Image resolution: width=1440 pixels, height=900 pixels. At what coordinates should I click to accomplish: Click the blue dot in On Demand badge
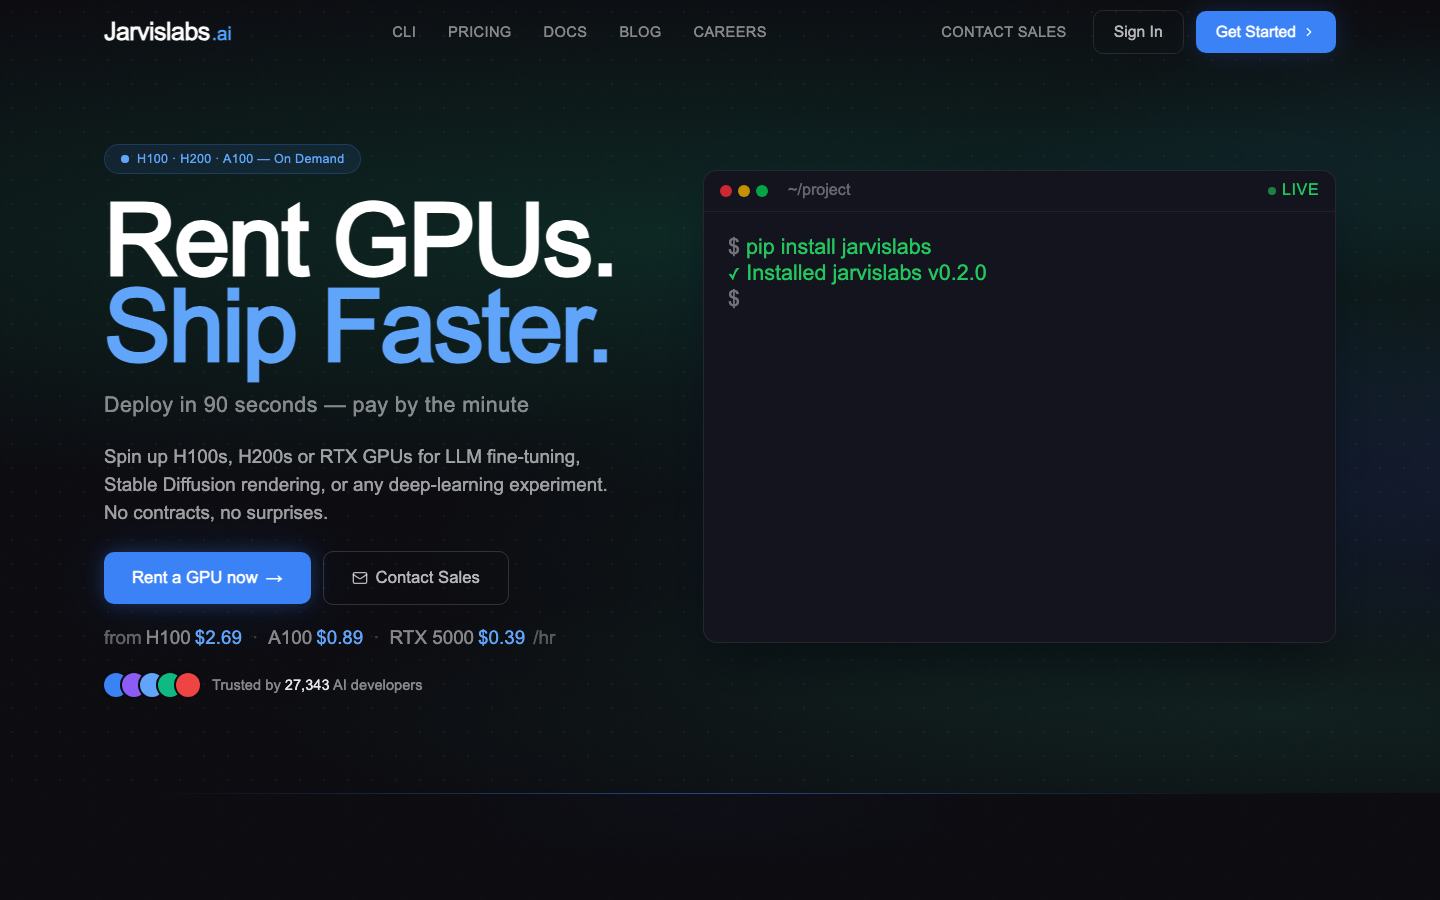click(125, 159)
